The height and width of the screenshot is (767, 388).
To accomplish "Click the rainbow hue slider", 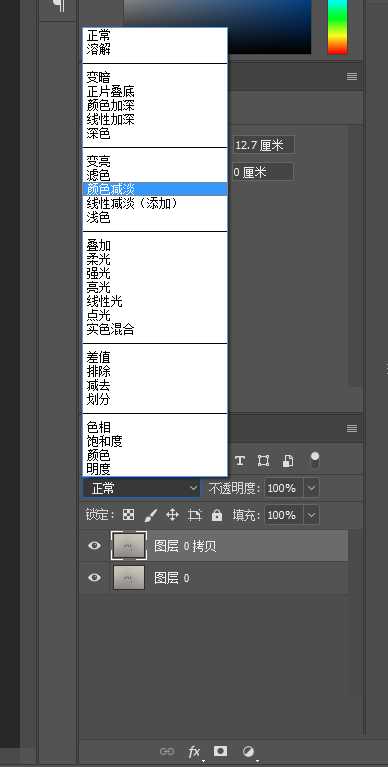I will point(338,26).
